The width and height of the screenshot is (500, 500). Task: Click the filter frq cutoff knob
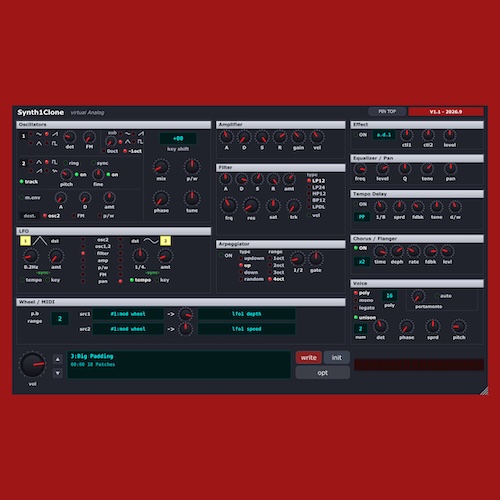coord(229,205)
